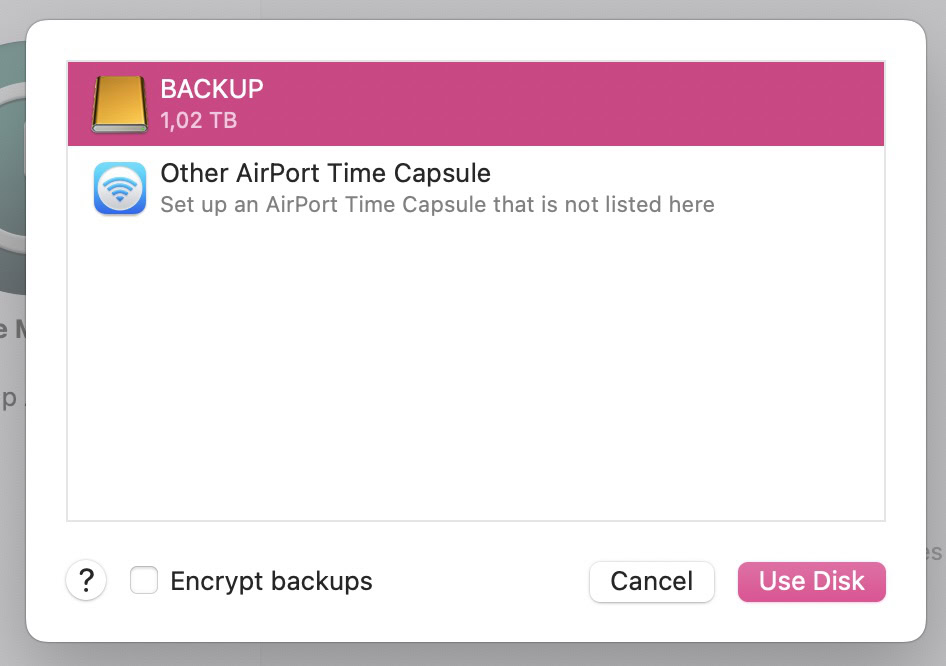This screenshot has width=946, height=666.
Task: Click the orange BACKUP external drive icon
Action: coord(120,104)
